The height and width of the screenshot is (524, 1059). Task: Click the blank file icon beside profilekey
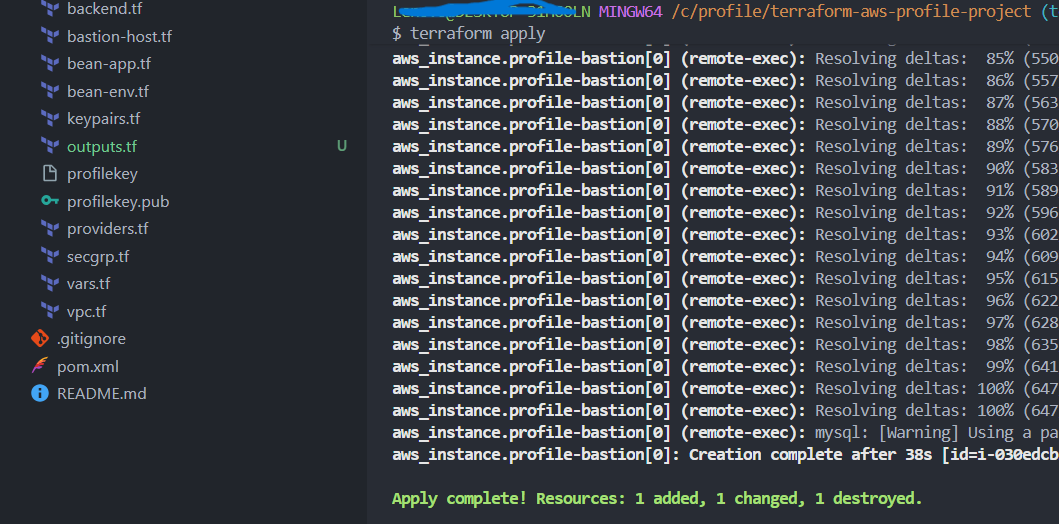(50, 174)
